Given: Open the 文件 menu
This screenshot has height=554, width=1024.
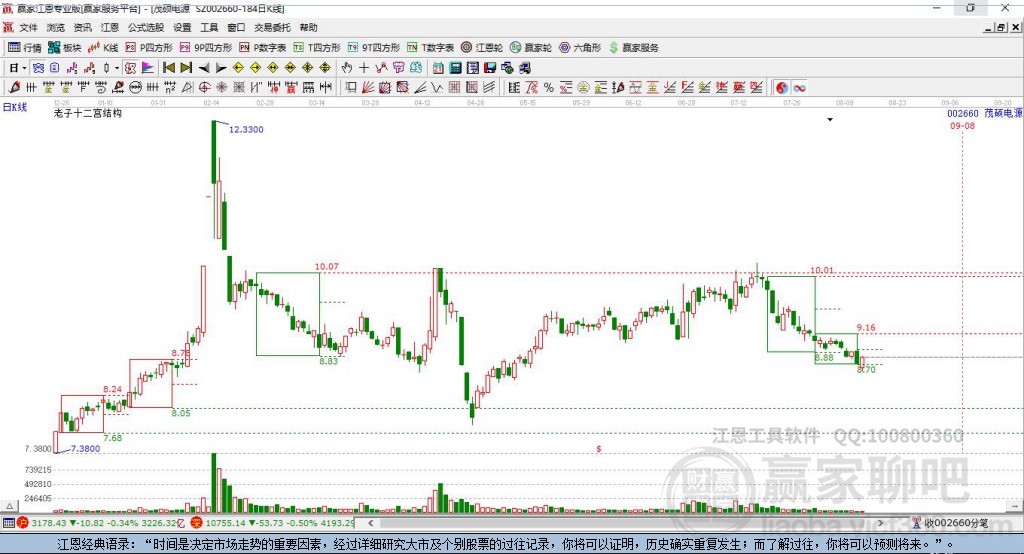Looking at the screenshot, I should point(28,27).
